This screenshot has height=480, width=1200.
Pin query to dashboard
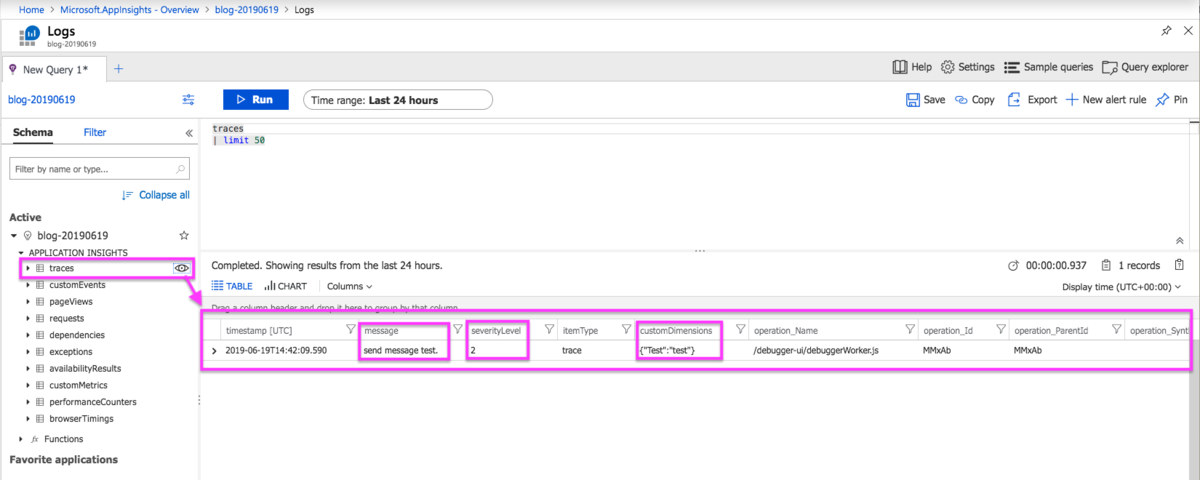(1171, 100)
